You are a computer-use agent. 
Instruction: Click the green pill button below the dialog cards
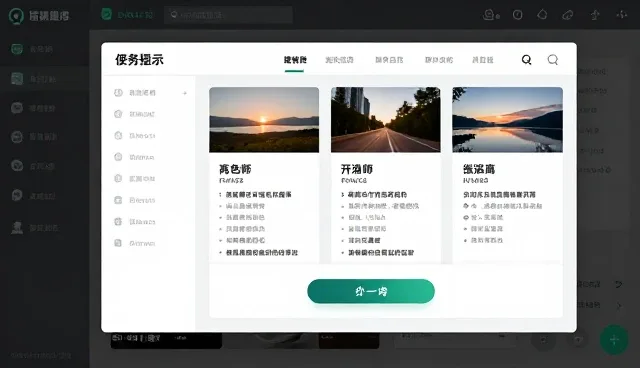click(x=371, y=291)
